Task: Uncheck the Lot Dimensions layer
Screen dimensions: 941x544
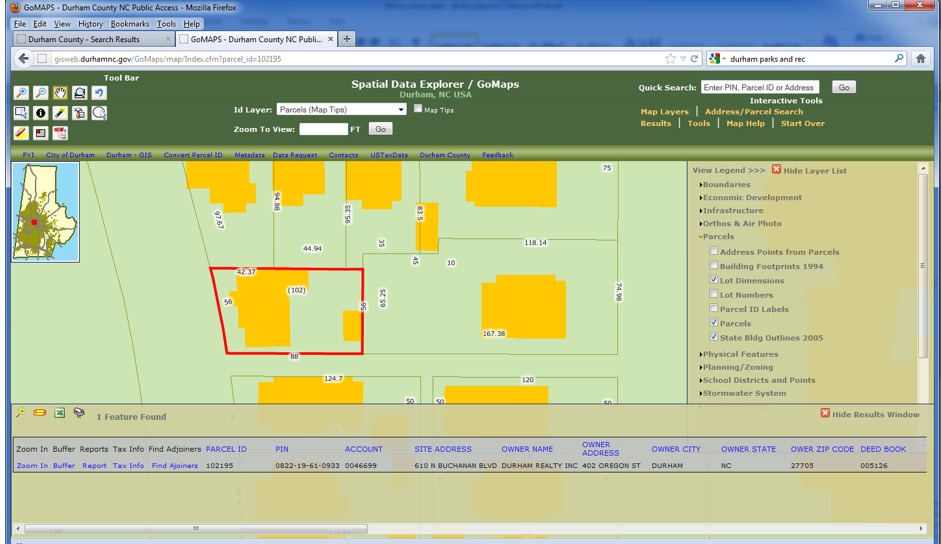Action: [x=714, y=280]
